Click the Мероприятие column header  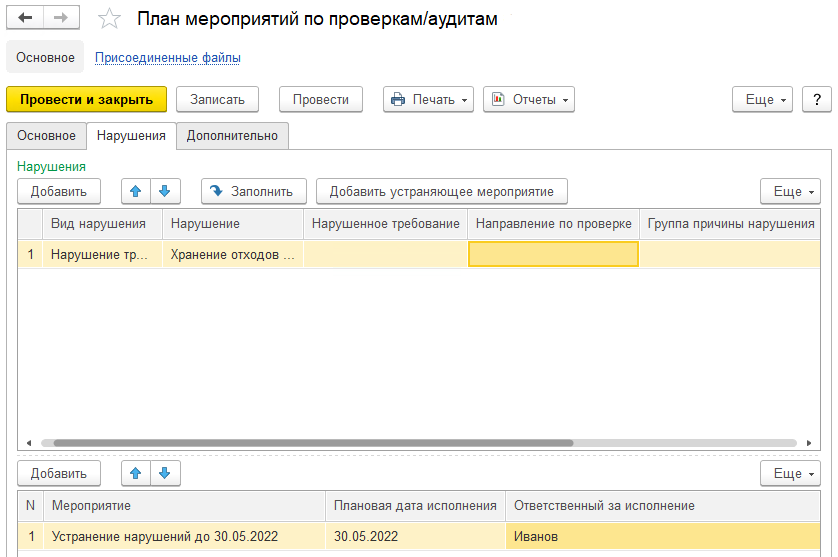point(184,506)
